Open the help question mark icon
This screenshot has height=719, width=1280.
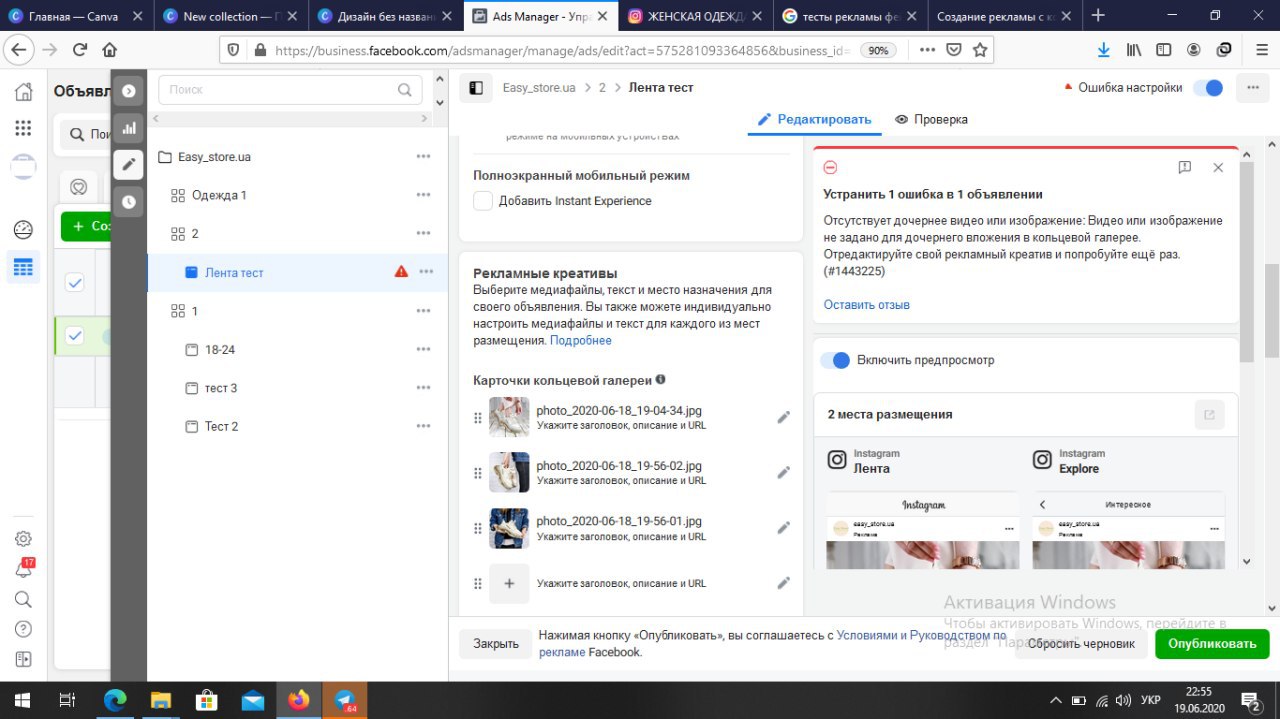(23, 629)
